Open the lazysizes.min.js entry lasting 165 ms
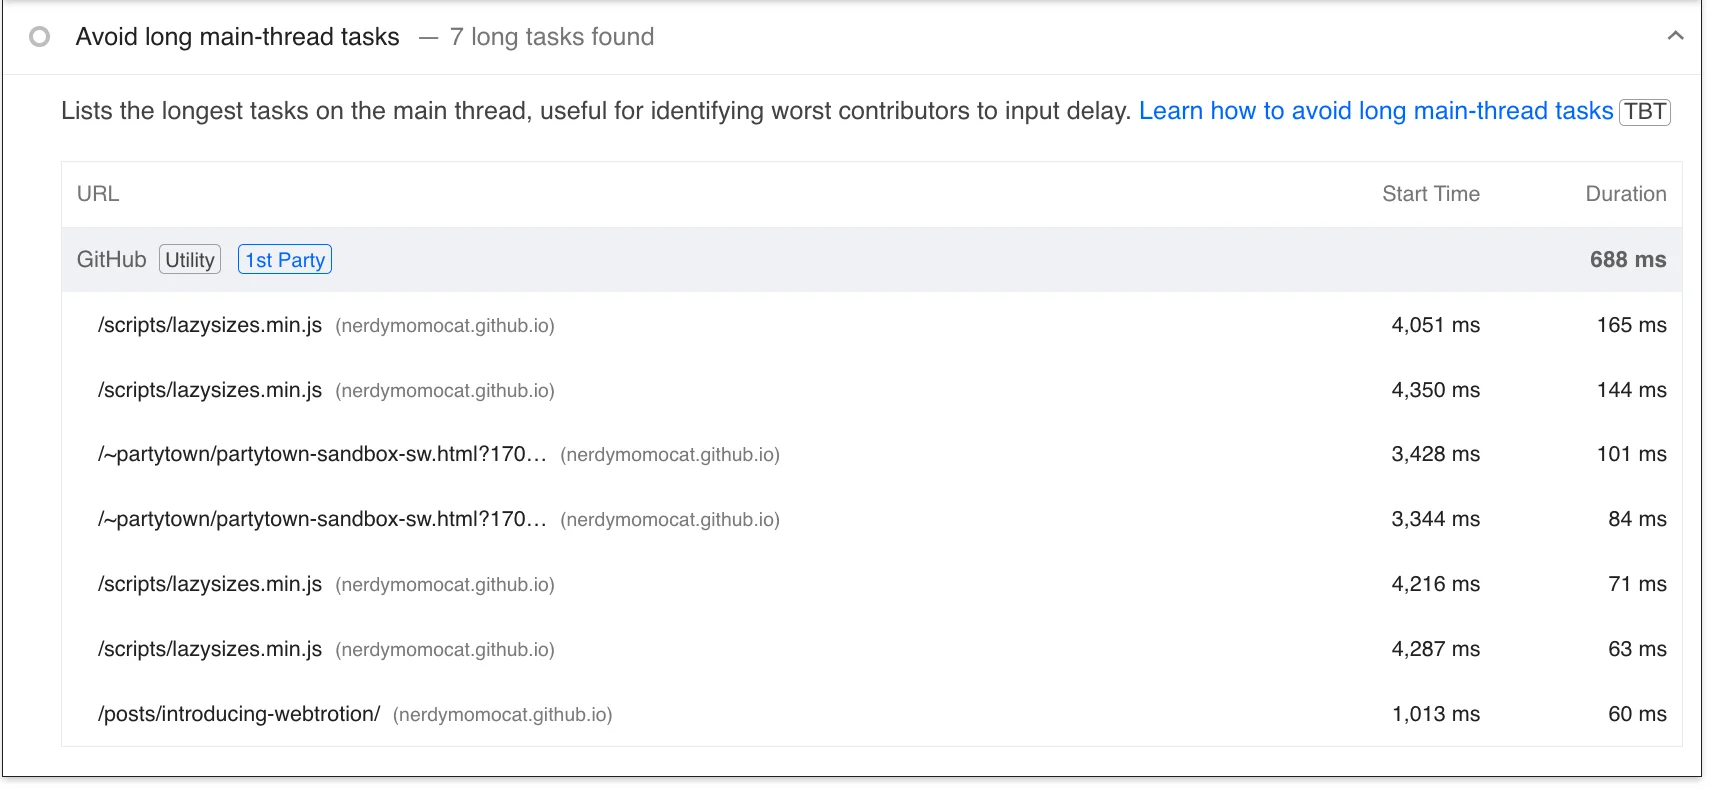The height and width of the screenshot is (792, 1710). [x=210, y=325]
